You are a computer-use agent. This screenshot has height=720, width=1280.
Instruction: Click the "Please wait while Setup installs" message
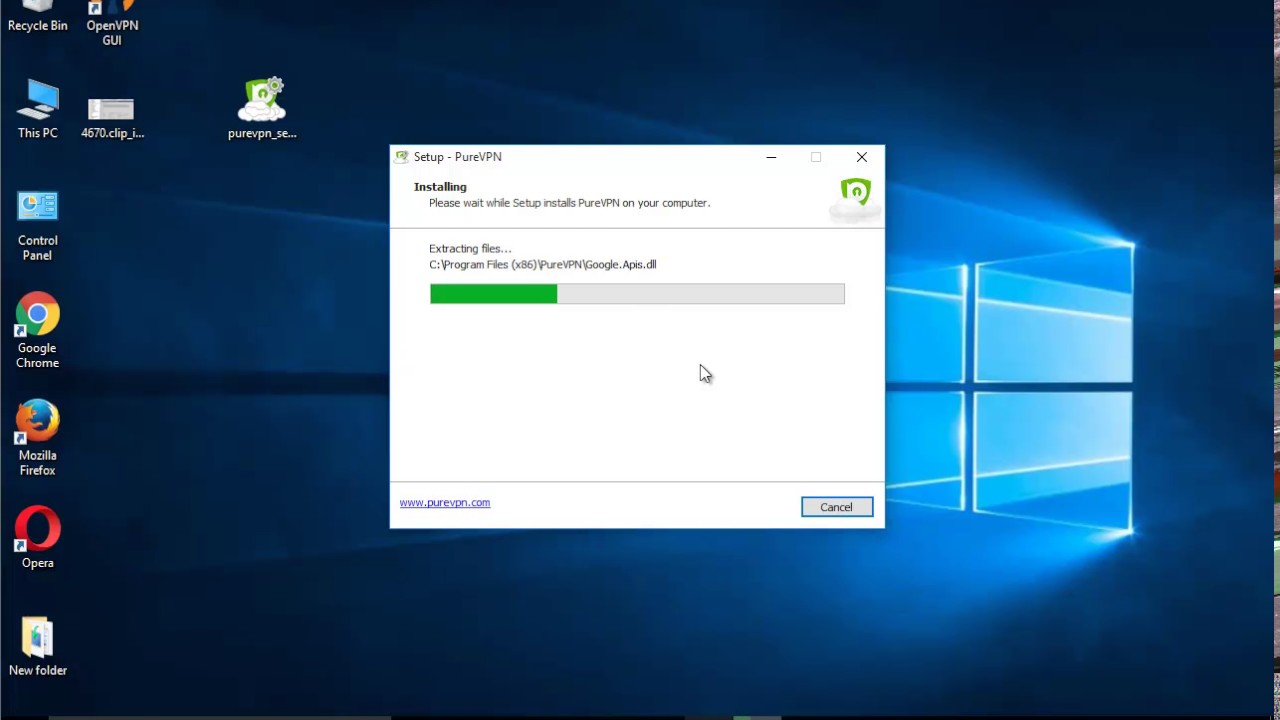pyautogui.click(x=569, y=203)
